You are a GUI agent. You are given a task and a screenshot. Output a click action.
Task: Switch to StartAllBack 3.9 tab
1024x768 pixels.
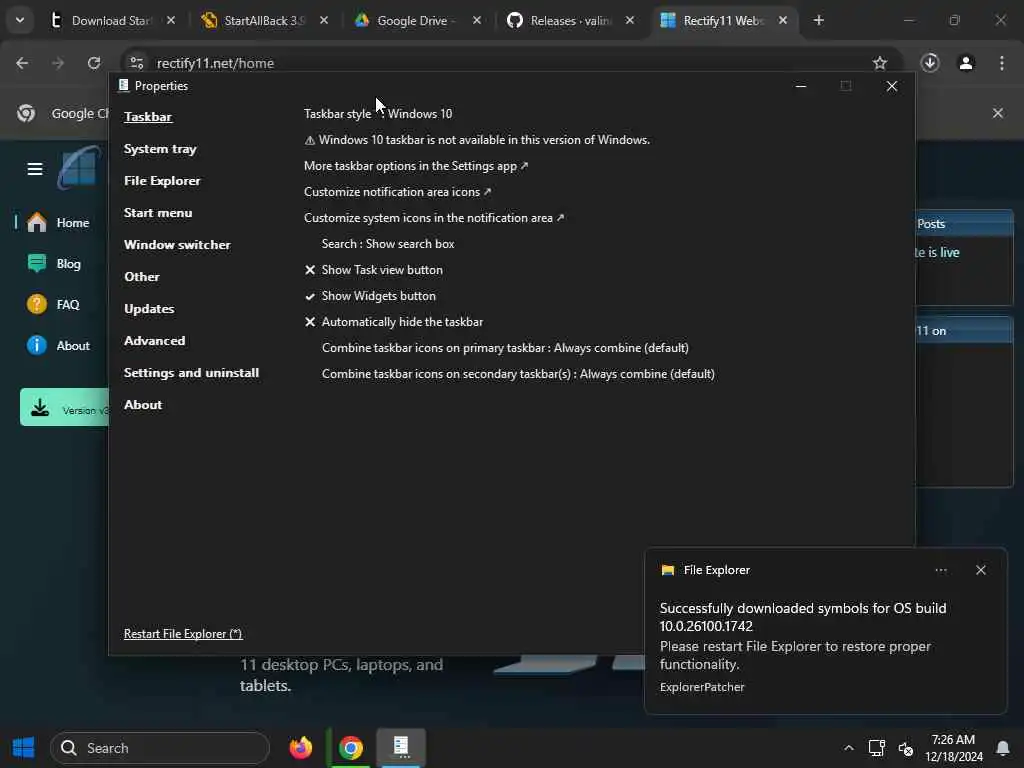(264, 20)
